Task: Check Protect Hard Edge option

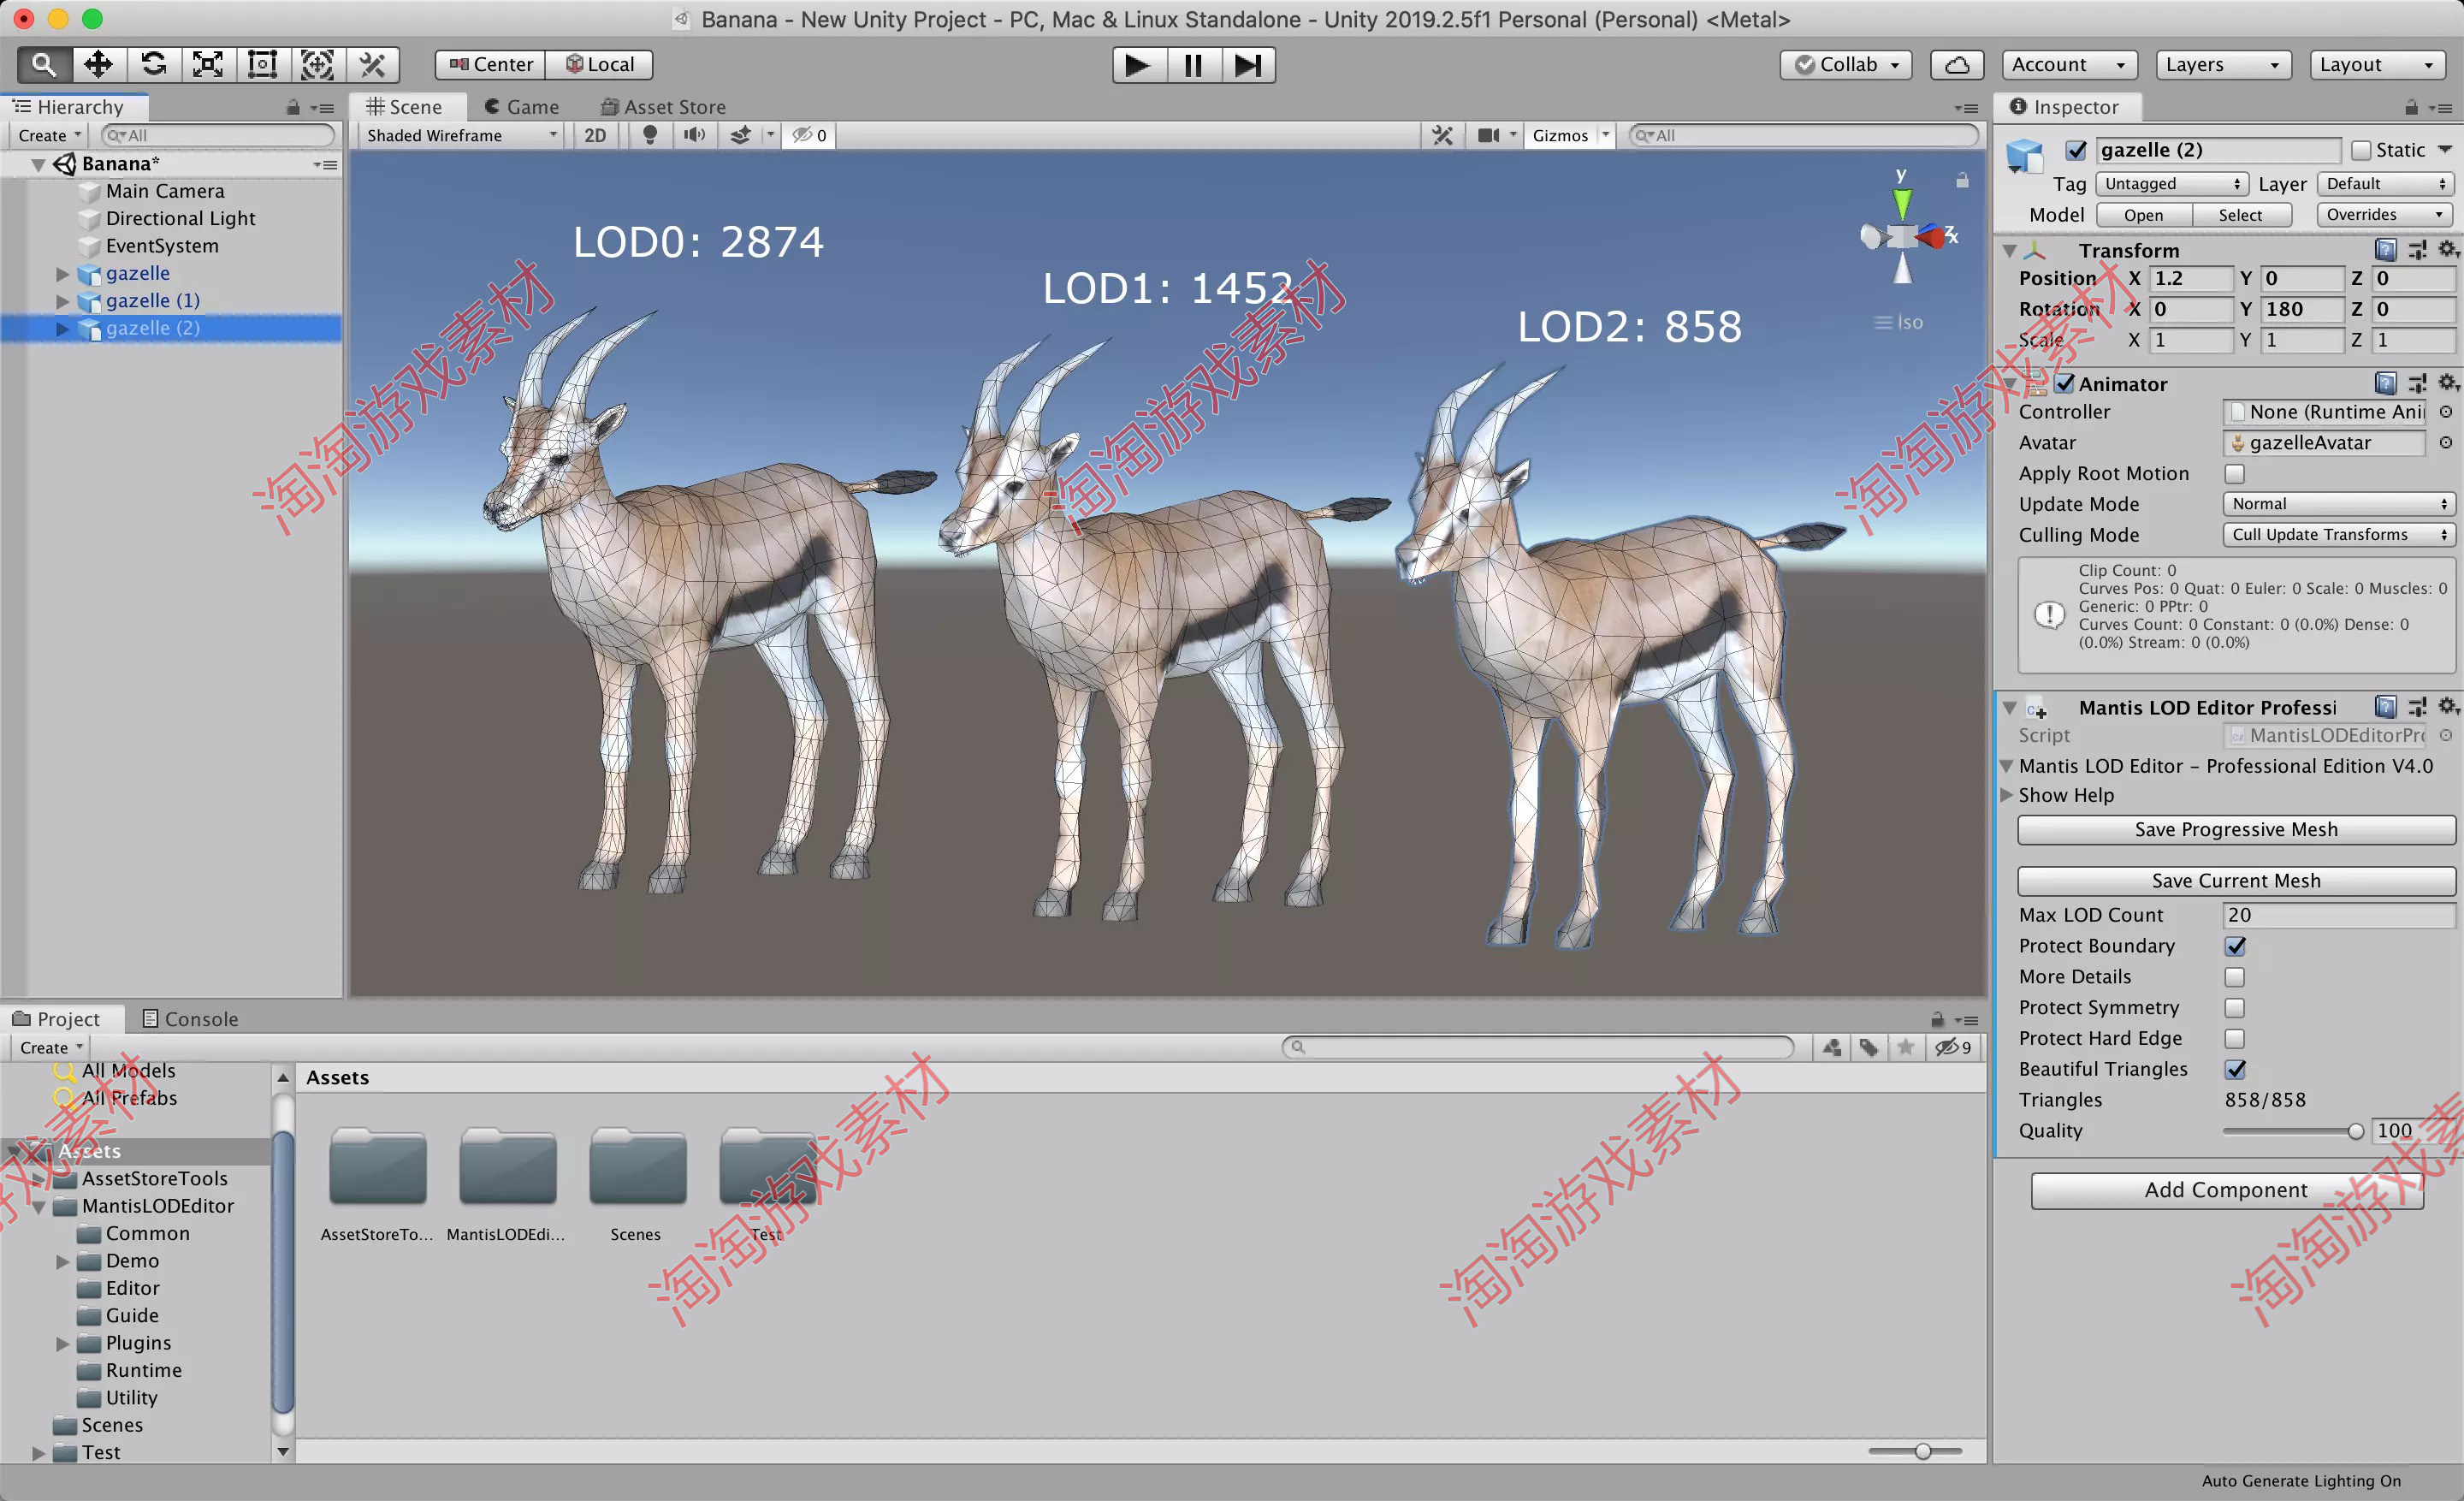Action: tap(2234, 1038)
